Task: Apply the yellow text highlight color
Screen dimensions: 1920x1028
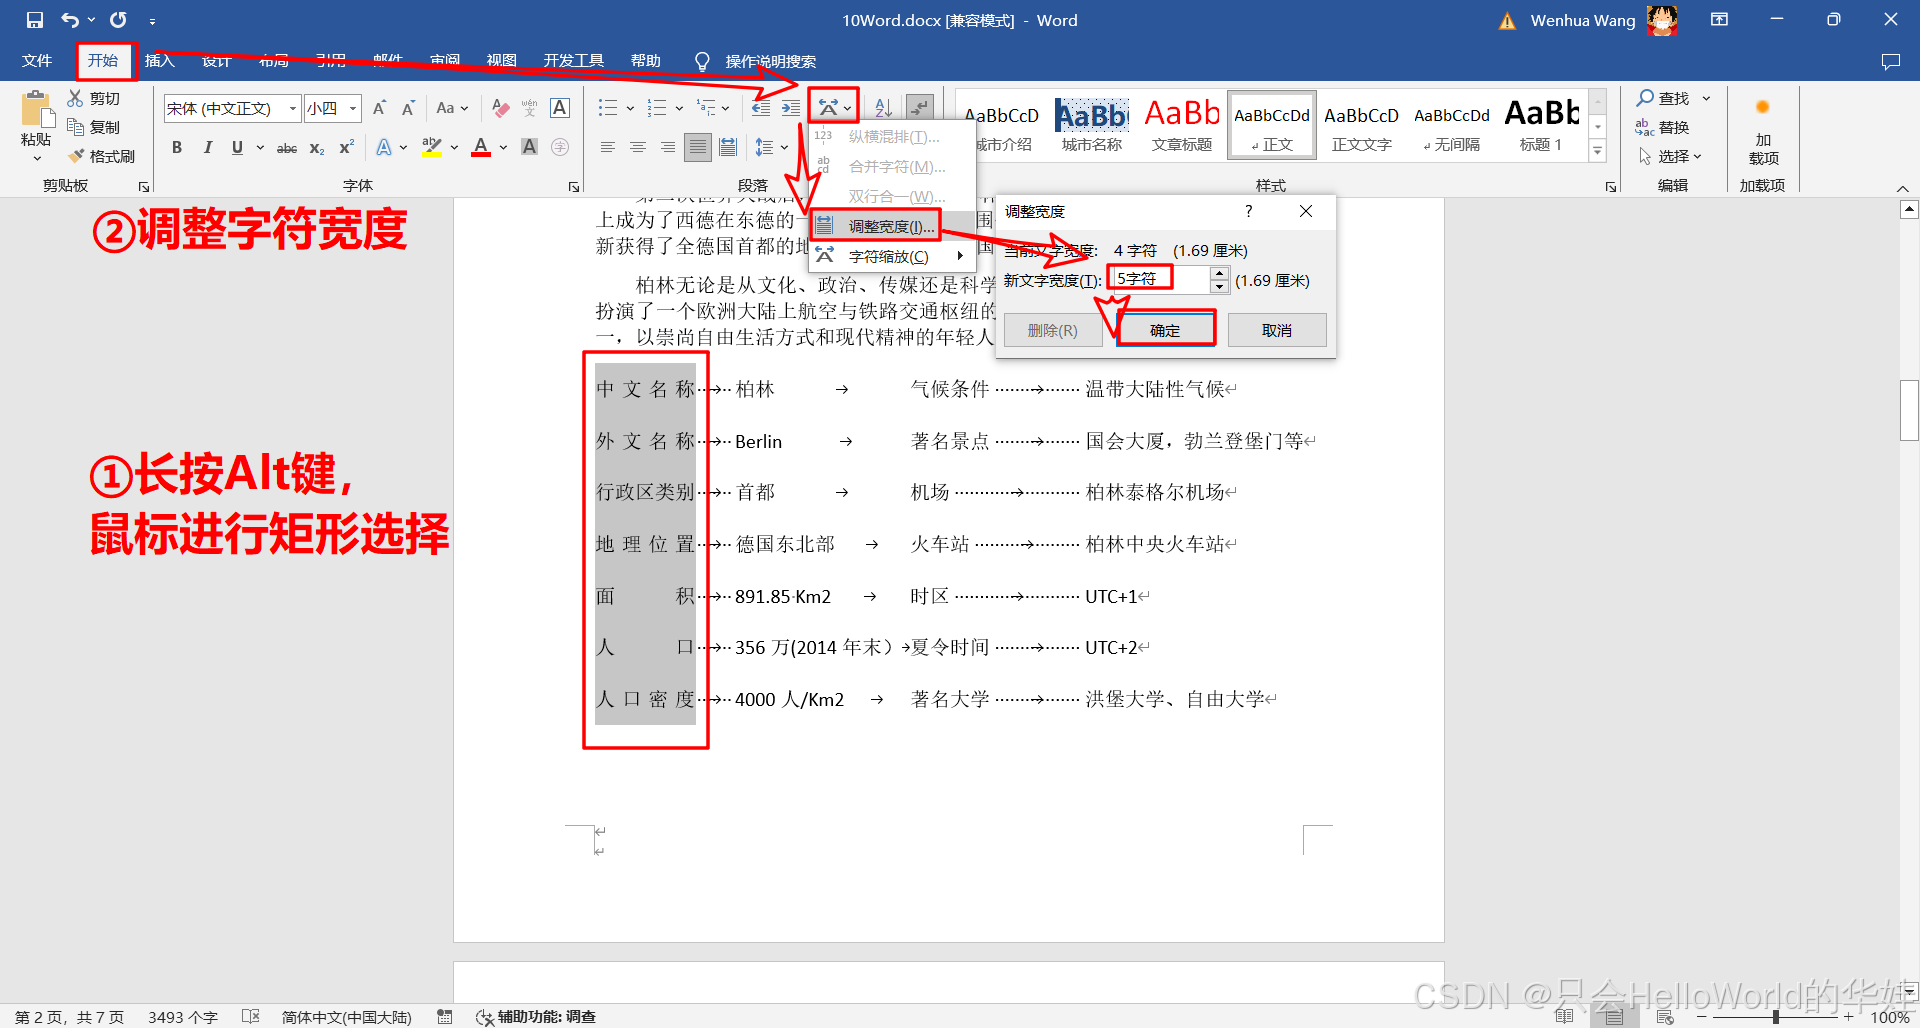Action: (x=431, y=147)
